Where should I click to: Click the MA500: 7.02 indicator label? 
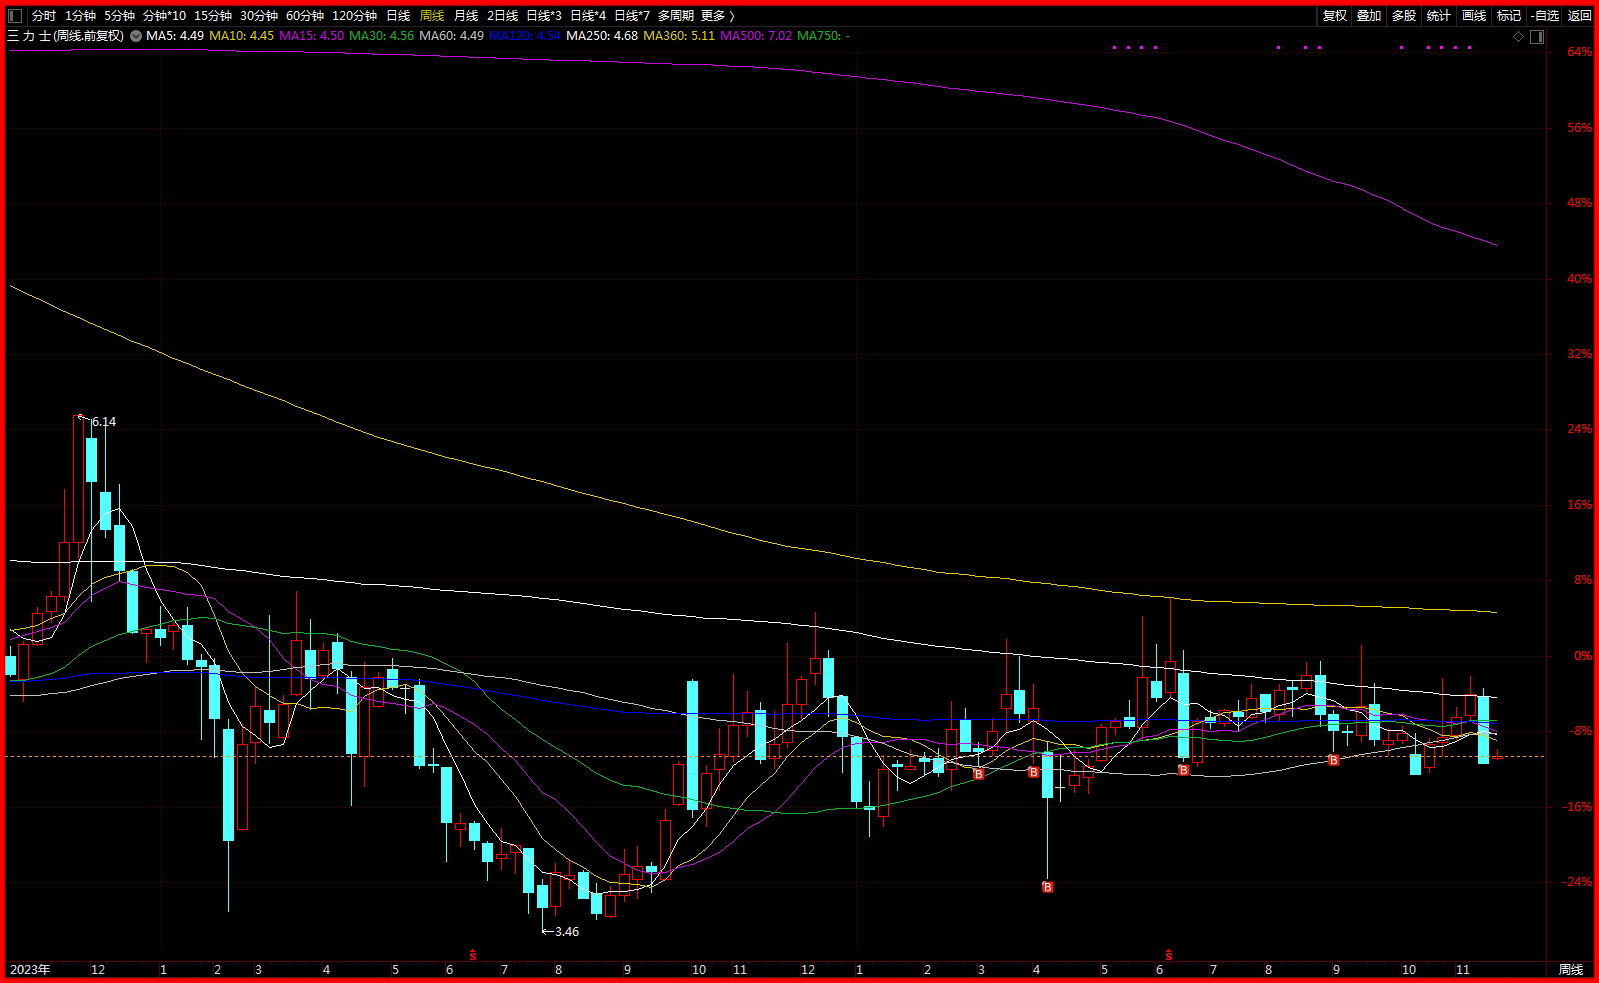coord(756,36)
